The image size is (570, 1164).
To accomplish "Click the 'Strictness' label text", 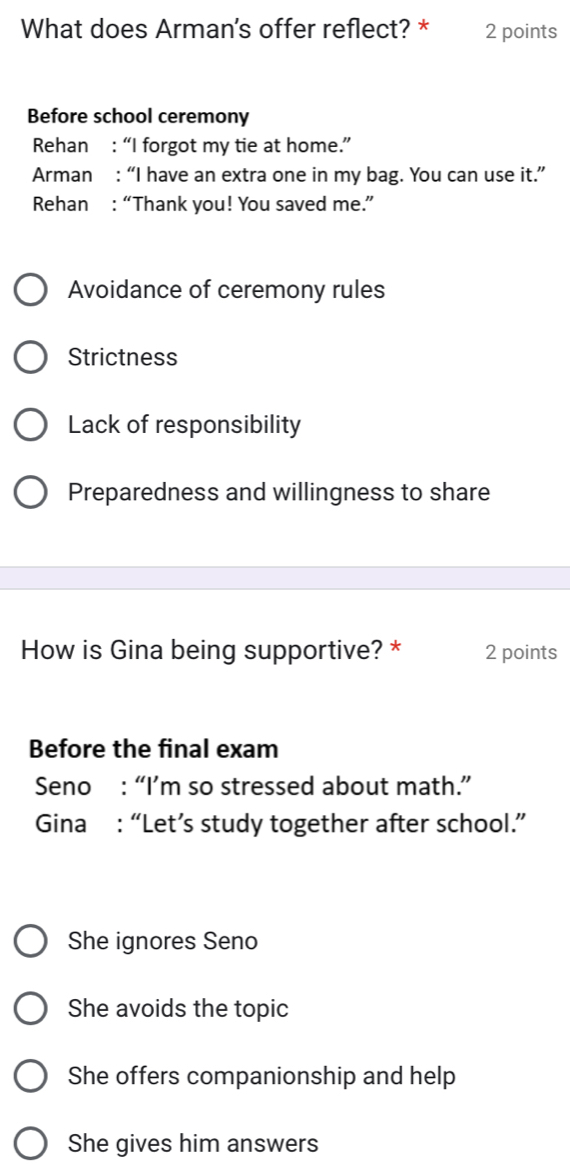I will click(122, 358).
